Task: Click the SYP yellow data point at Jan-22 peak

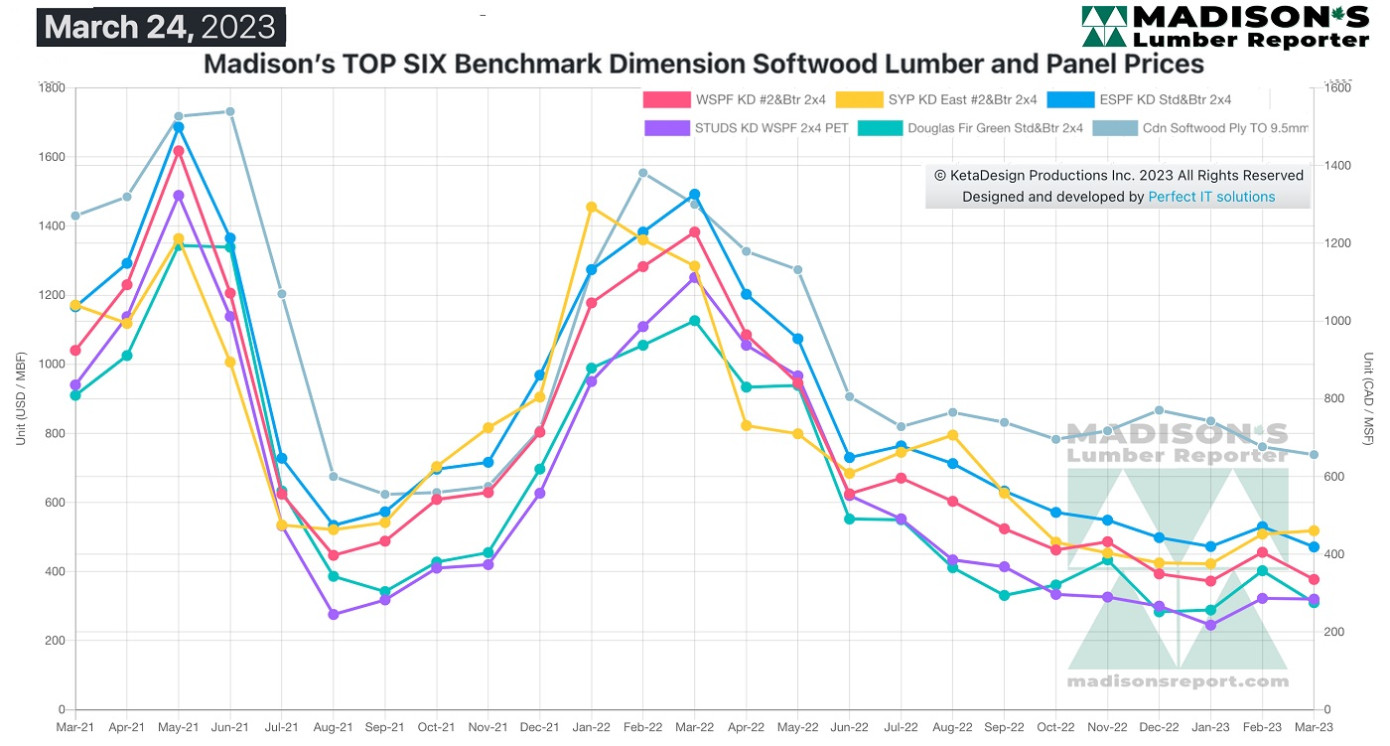Action: coord(591,207)
